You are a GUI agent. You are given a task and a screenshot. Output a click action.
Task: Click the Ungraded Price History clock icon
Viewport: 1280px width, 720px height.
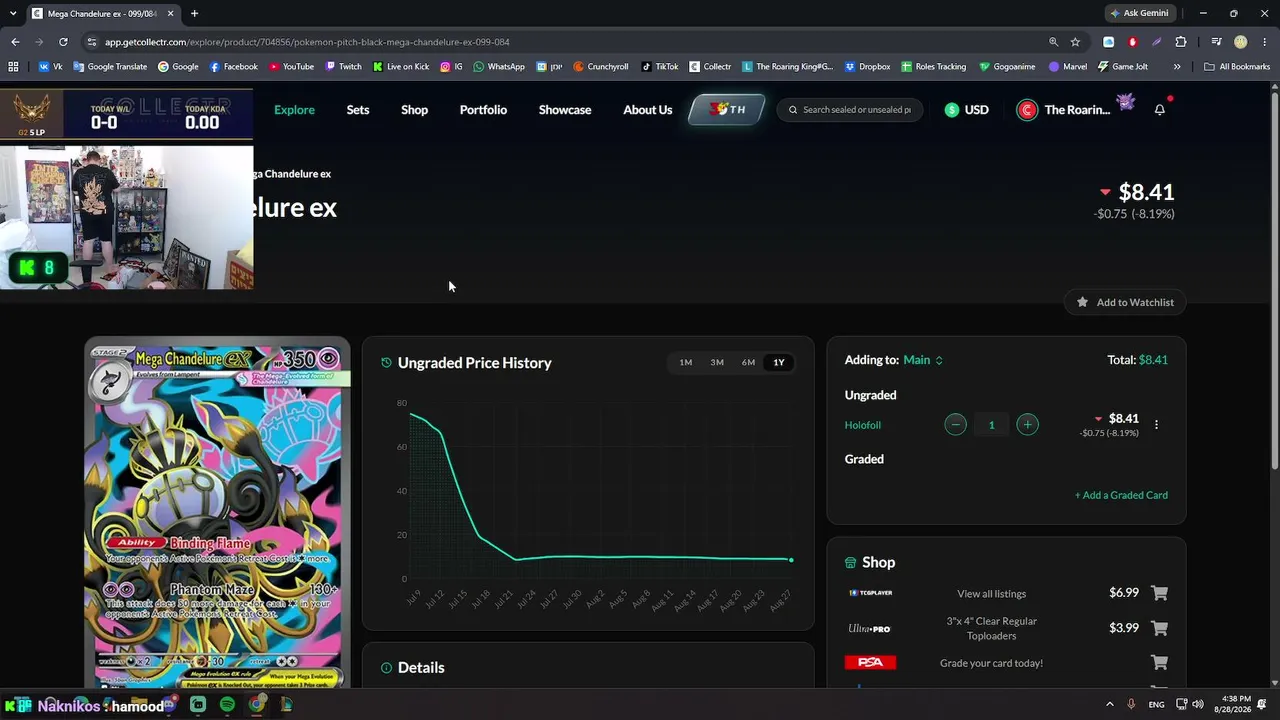click(x=386, y=363)
